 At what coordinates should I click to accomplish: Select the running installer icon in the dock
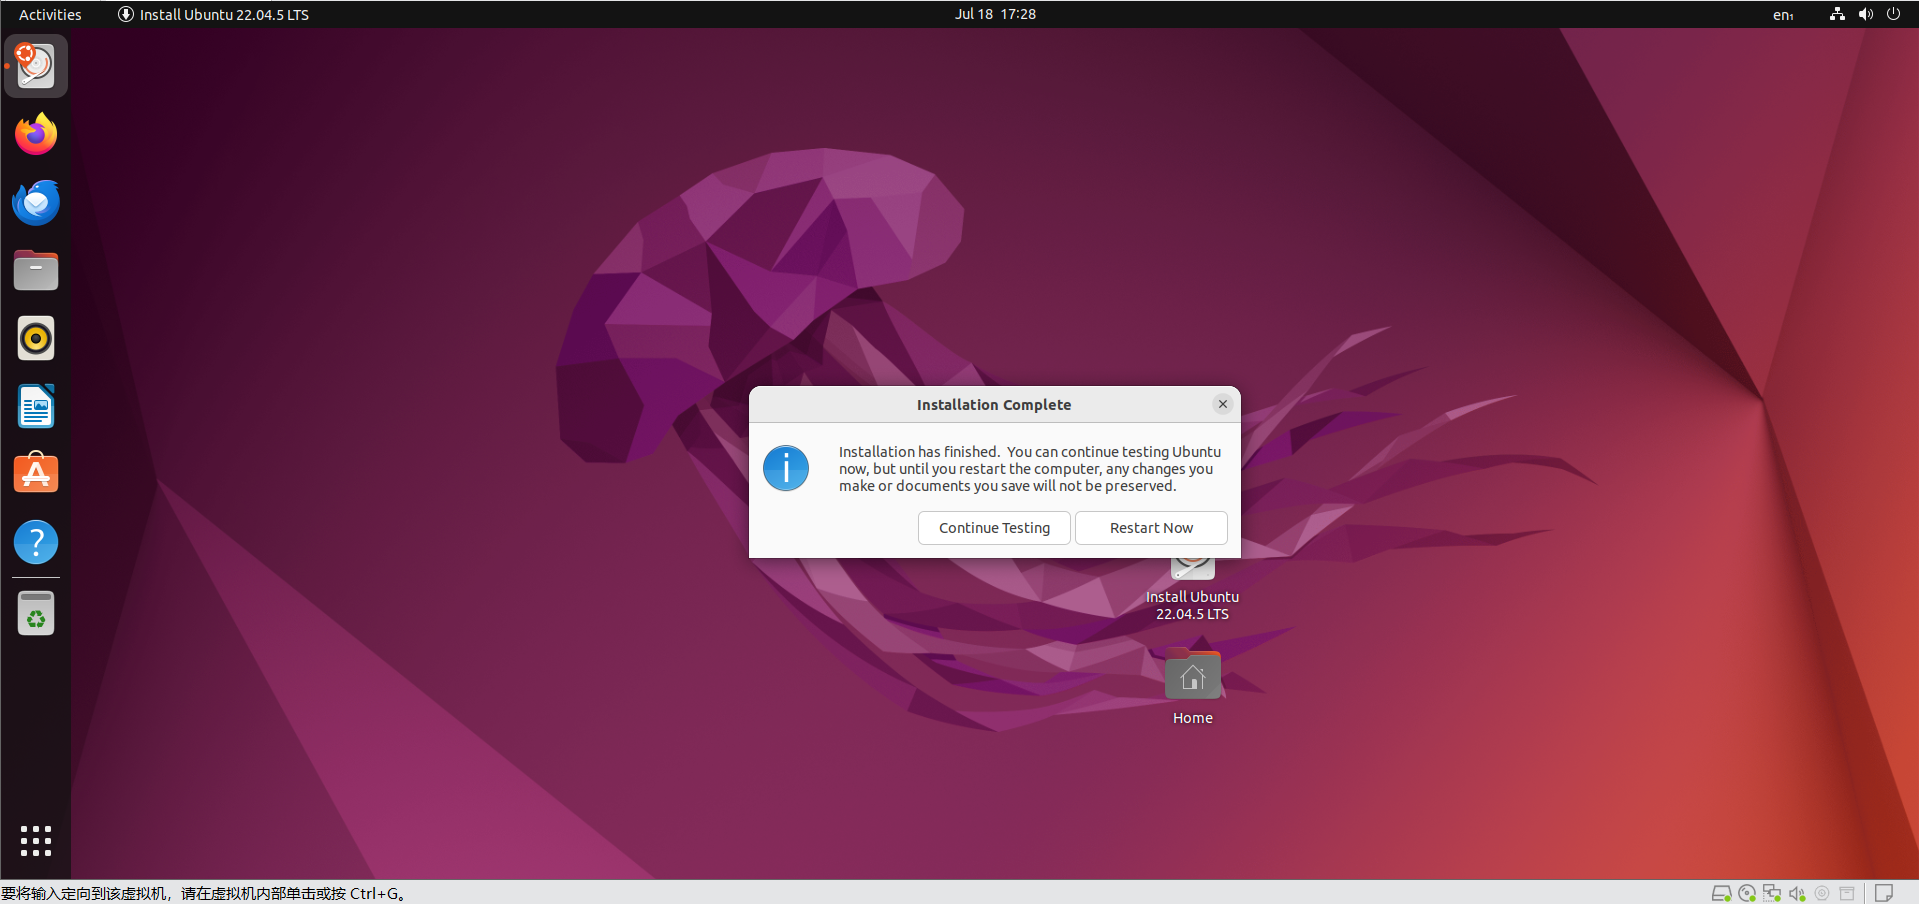tap(35, 66)
